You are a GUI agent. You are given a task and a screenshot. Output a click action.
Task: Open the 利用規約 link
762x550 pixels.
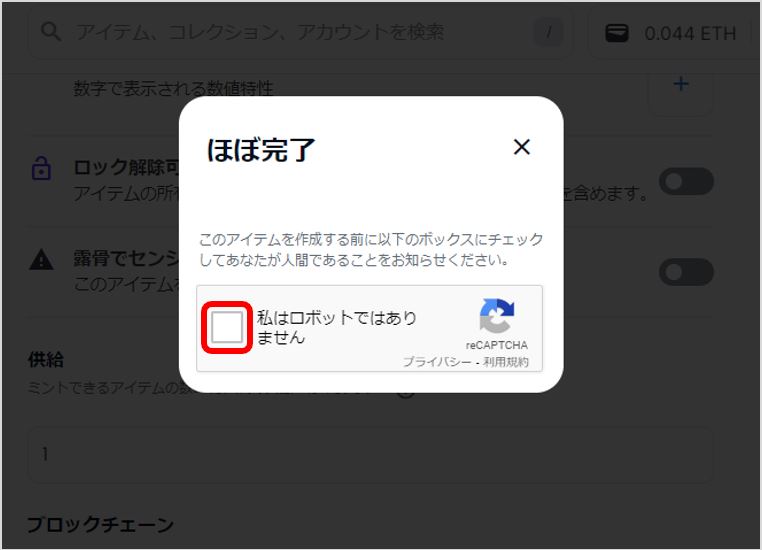506,361
